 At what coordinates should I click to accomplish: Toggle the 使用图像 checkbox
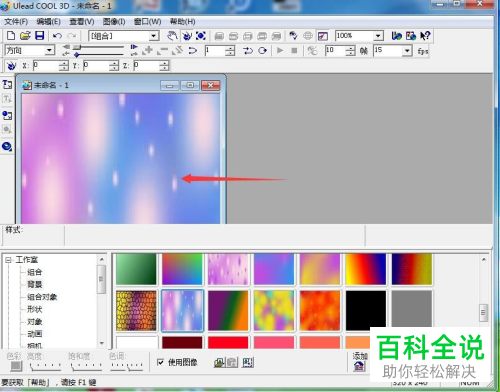click(x=160, y=362)
